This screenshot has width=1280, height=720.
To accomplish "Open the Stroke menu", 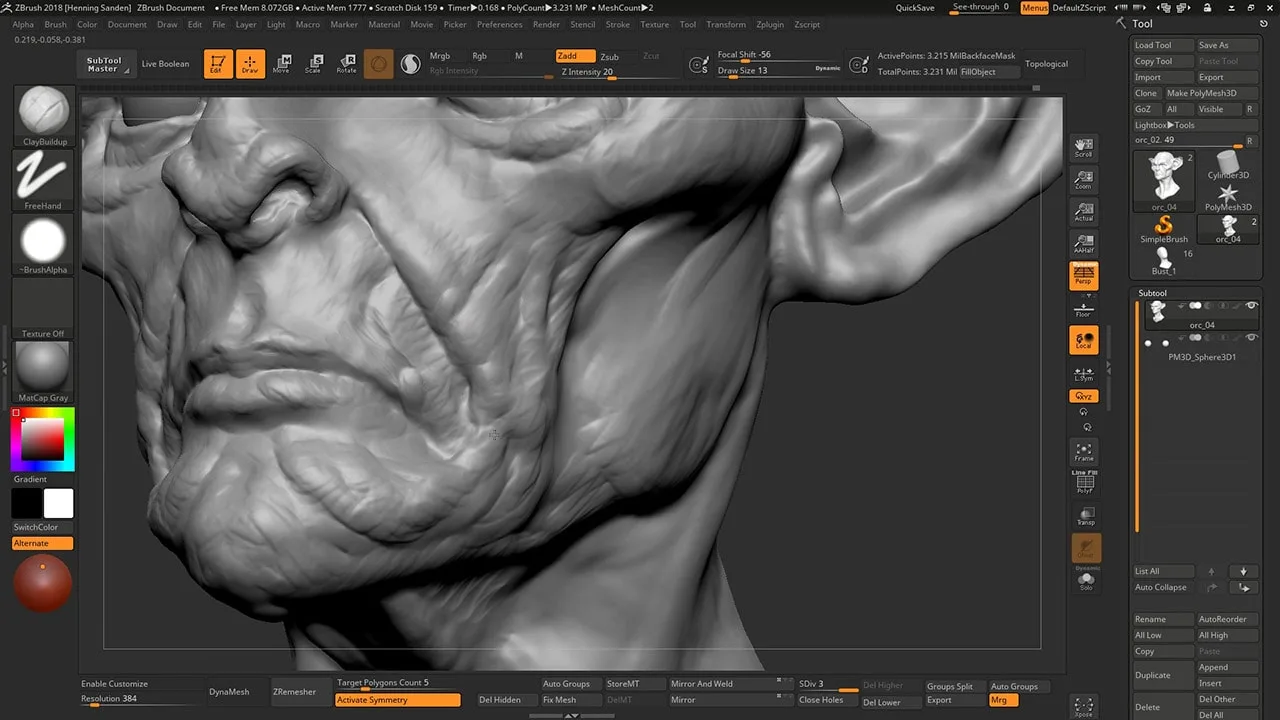I will [618, 24].
